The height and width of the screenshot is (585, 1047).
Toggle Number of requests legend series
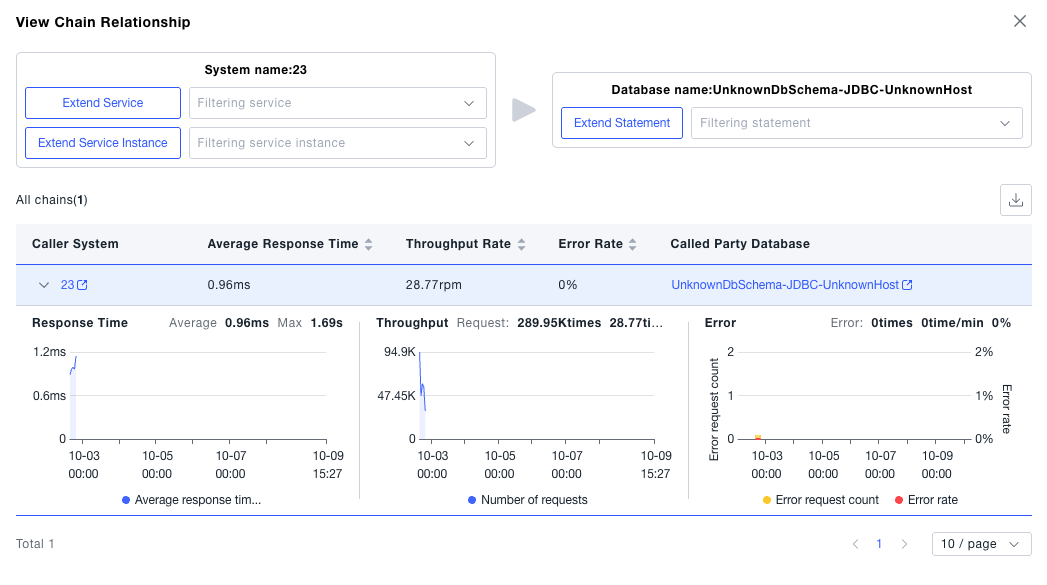526,500
